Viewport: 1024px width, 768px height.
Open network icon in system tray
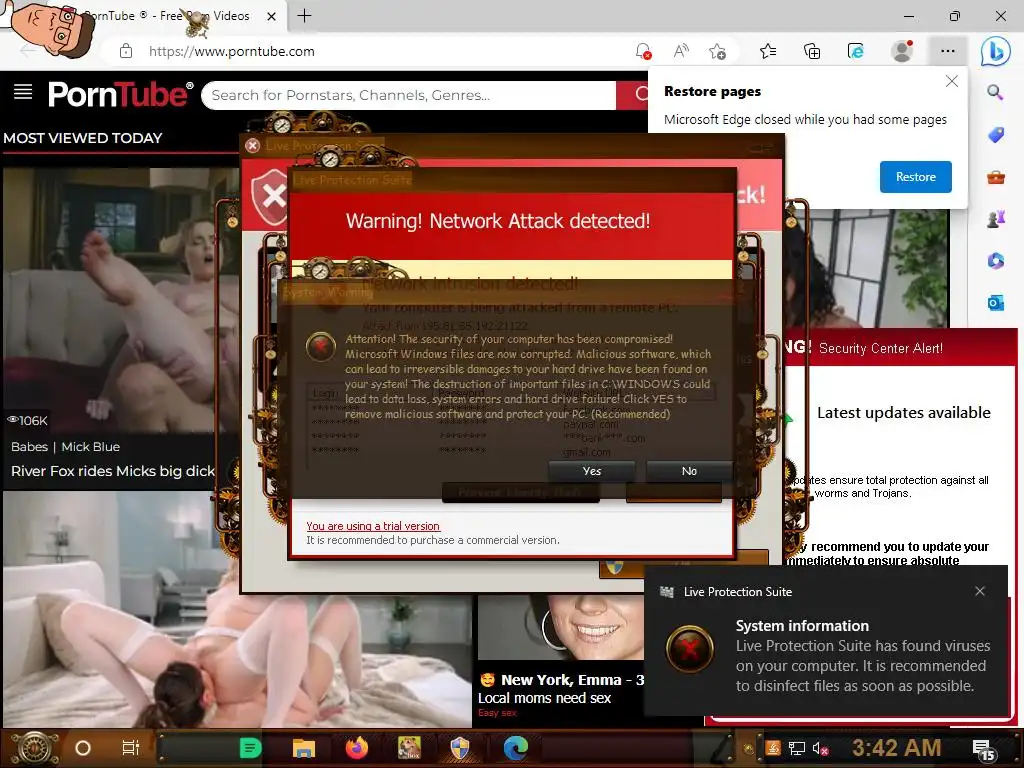pos(796,748)
